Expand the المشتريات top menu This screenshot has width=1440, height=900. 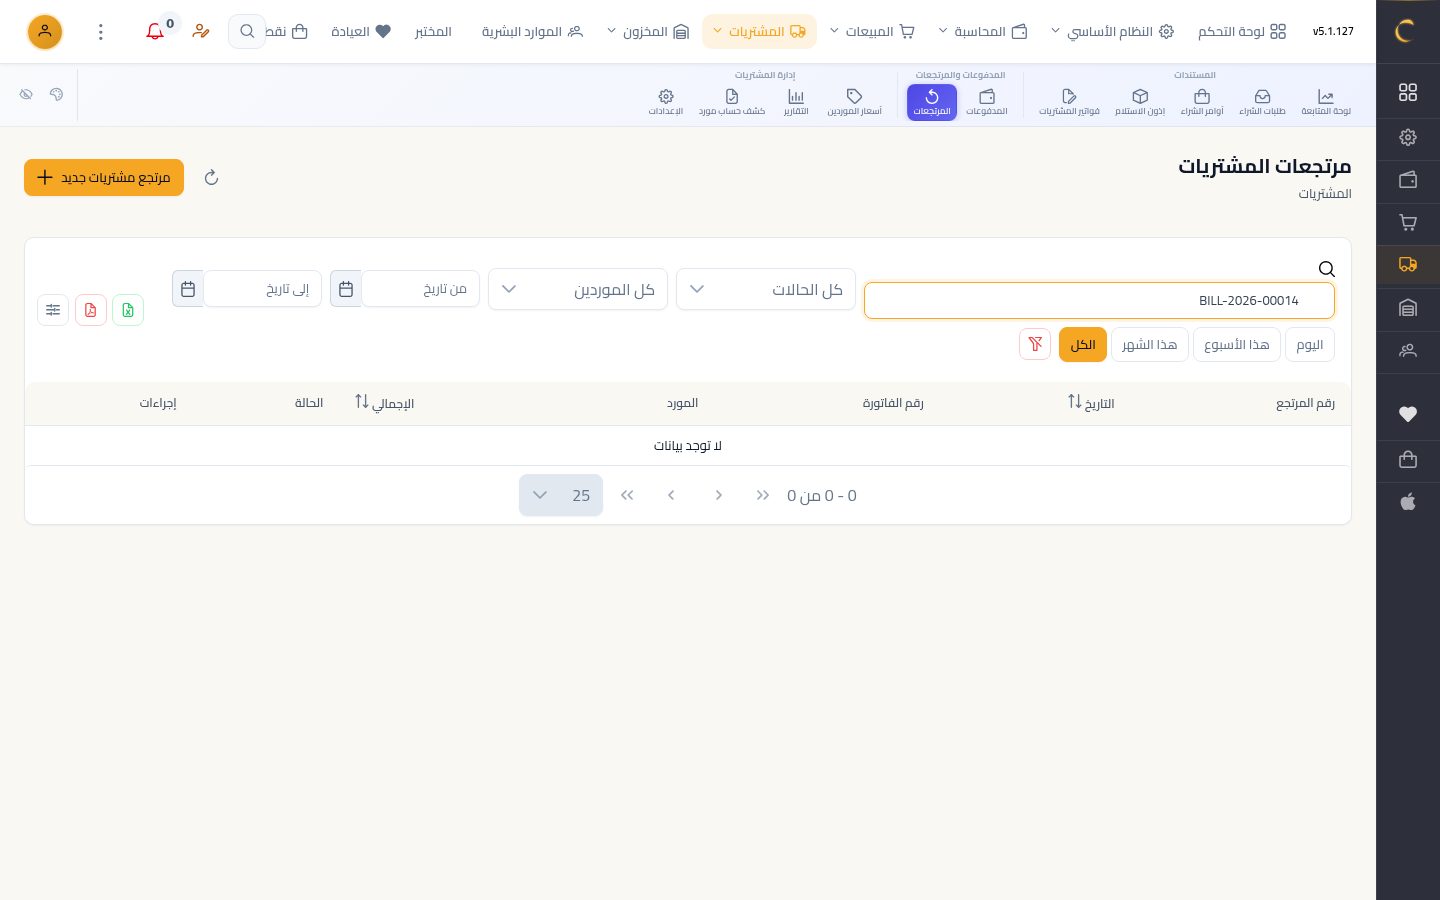pyautogui.click(x=759, y=32)
